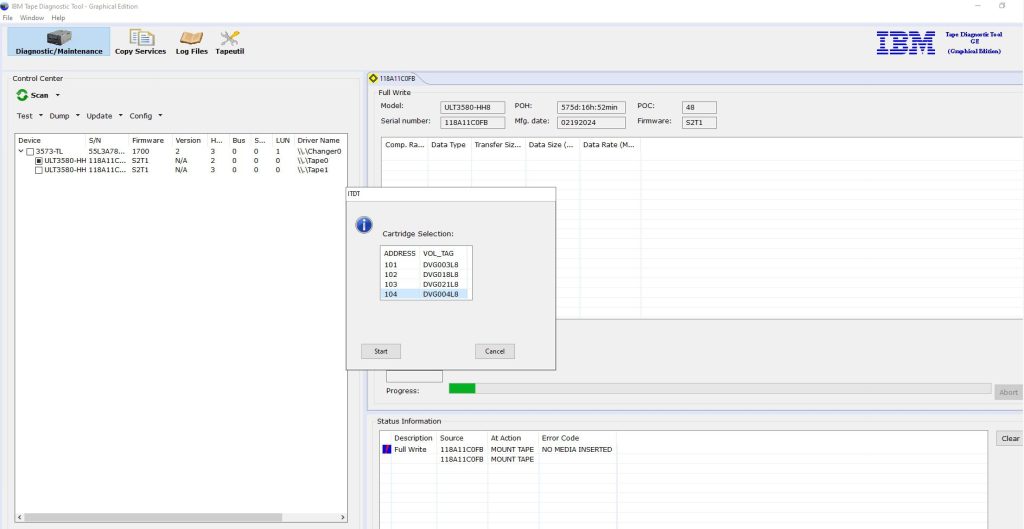This screenshot has width=1024, height=529.
Task: Click the POH field 575d:16h:52min
Action: 591,107
